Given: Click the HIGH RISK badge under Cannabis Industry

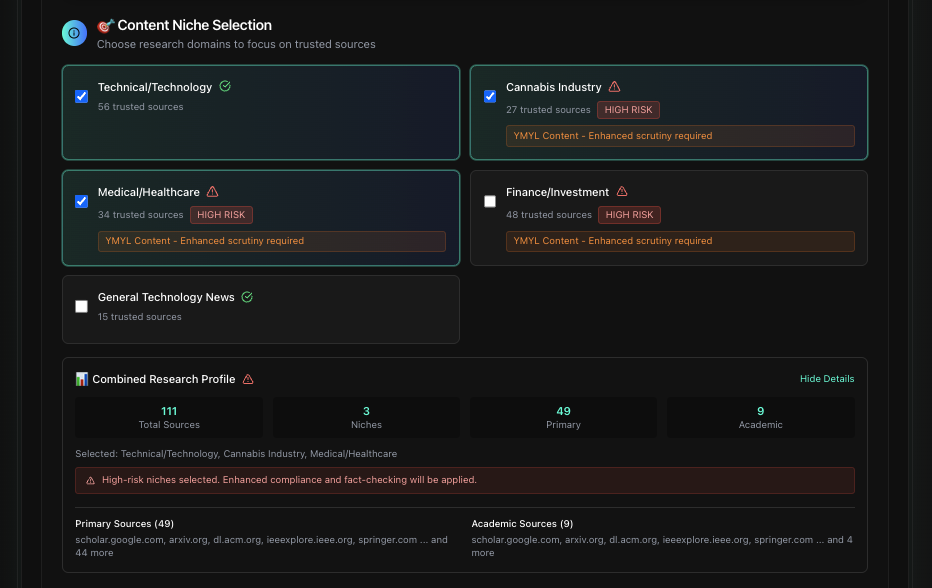Looking at the screenshot, I should coord(628,110).
